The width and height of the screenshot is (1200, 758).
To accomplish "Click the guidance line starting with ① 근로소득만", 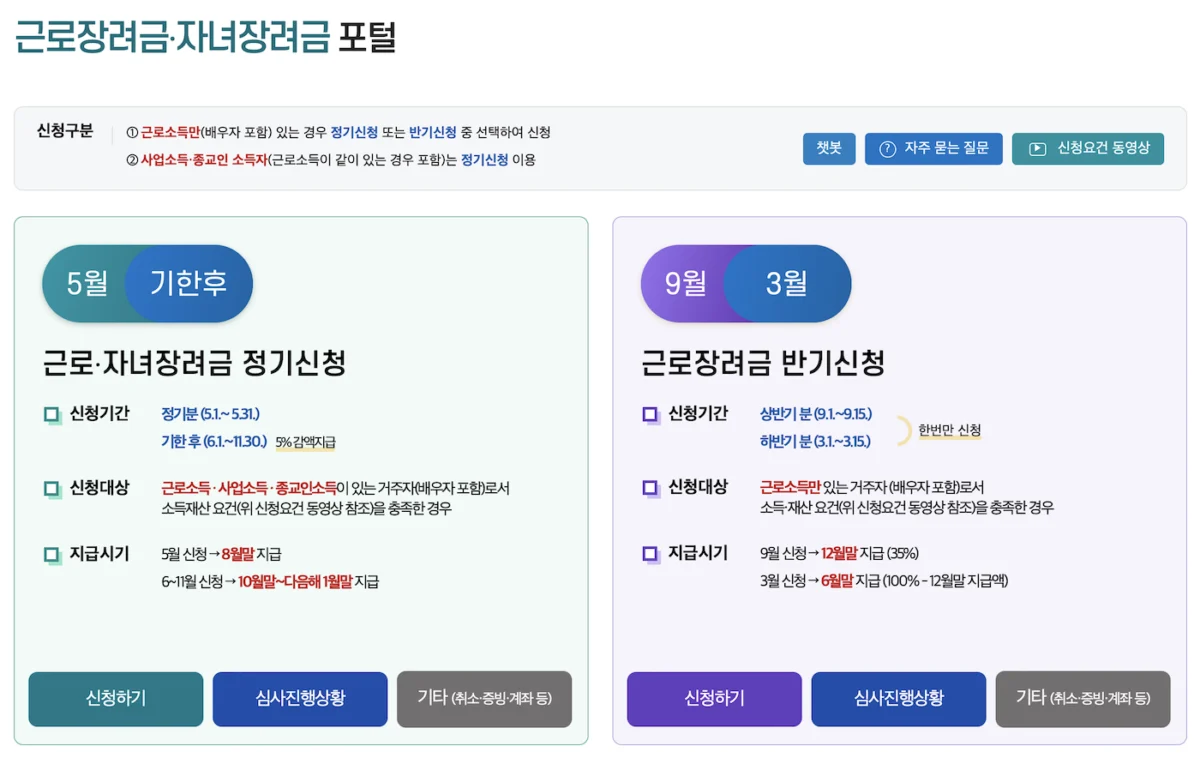I will click(x=338, y=132).
